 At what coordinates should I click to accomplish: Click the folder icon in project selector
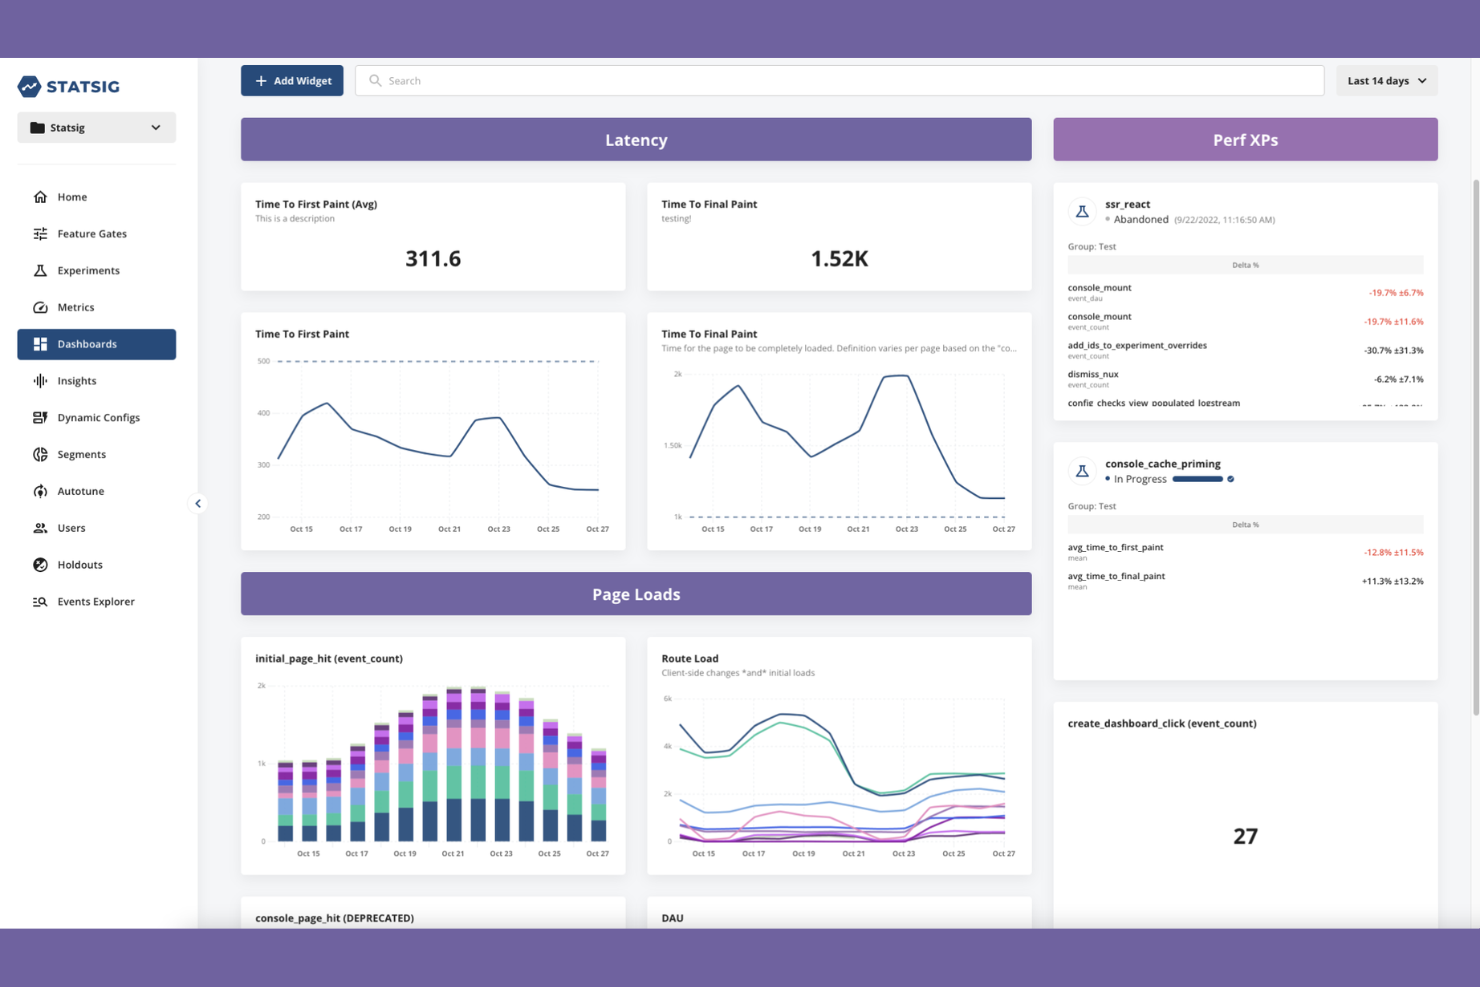(x=37, y=127)
